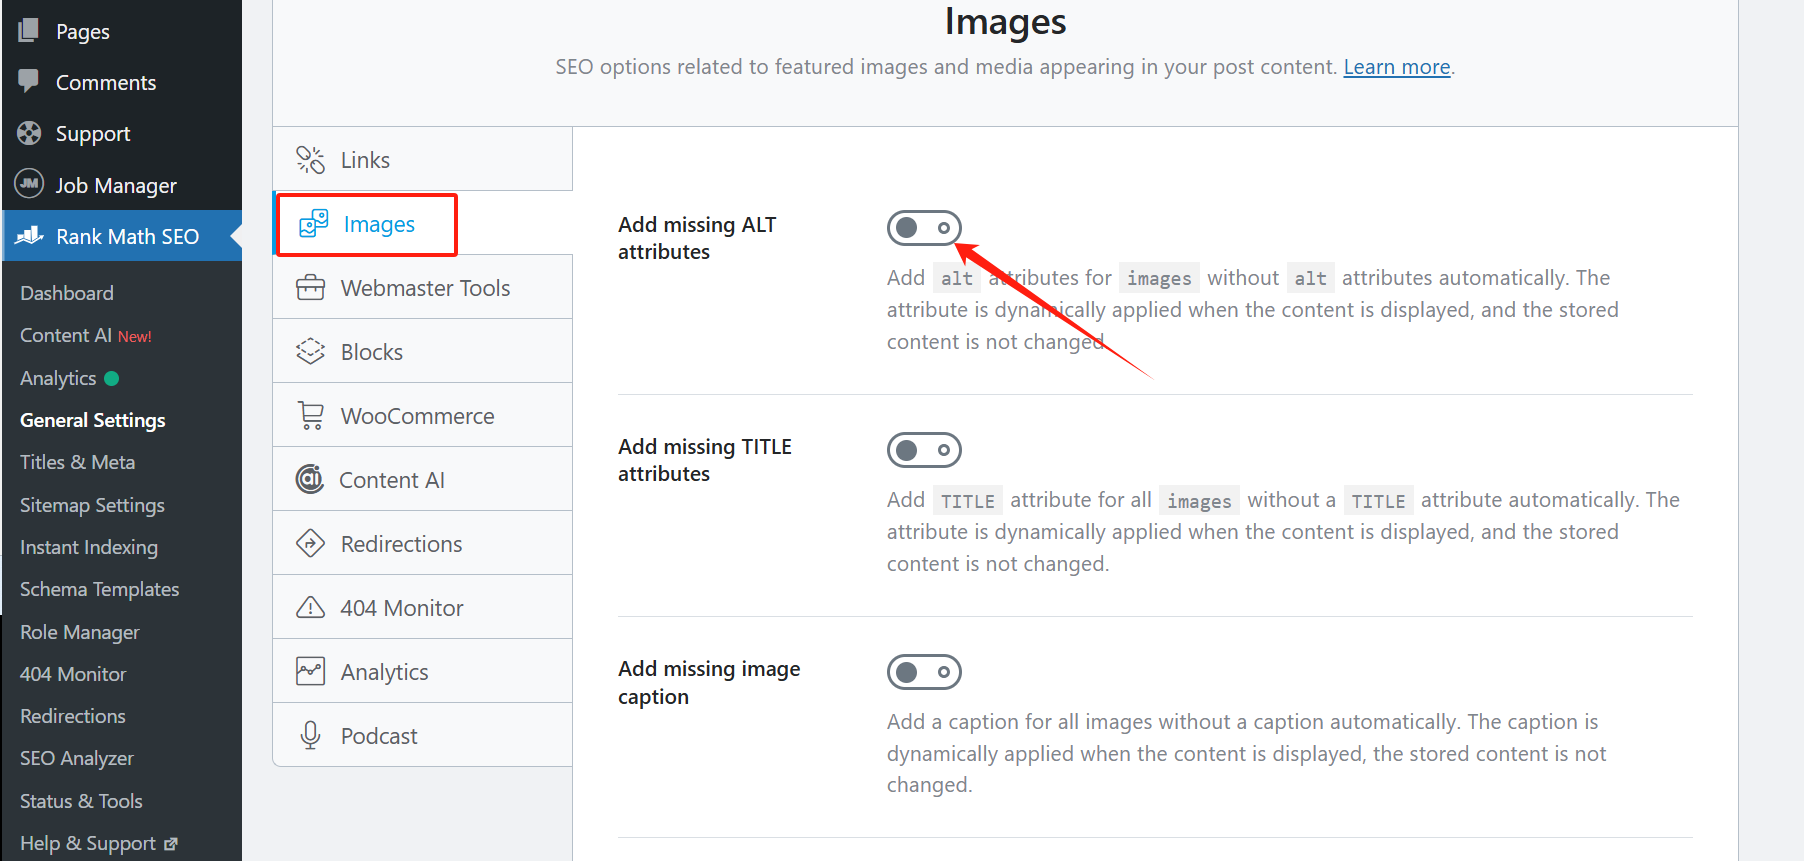1804x861 pixels.
Task: Click the Links tab icon
Action: pyautogui.click(x=310, y=160)
